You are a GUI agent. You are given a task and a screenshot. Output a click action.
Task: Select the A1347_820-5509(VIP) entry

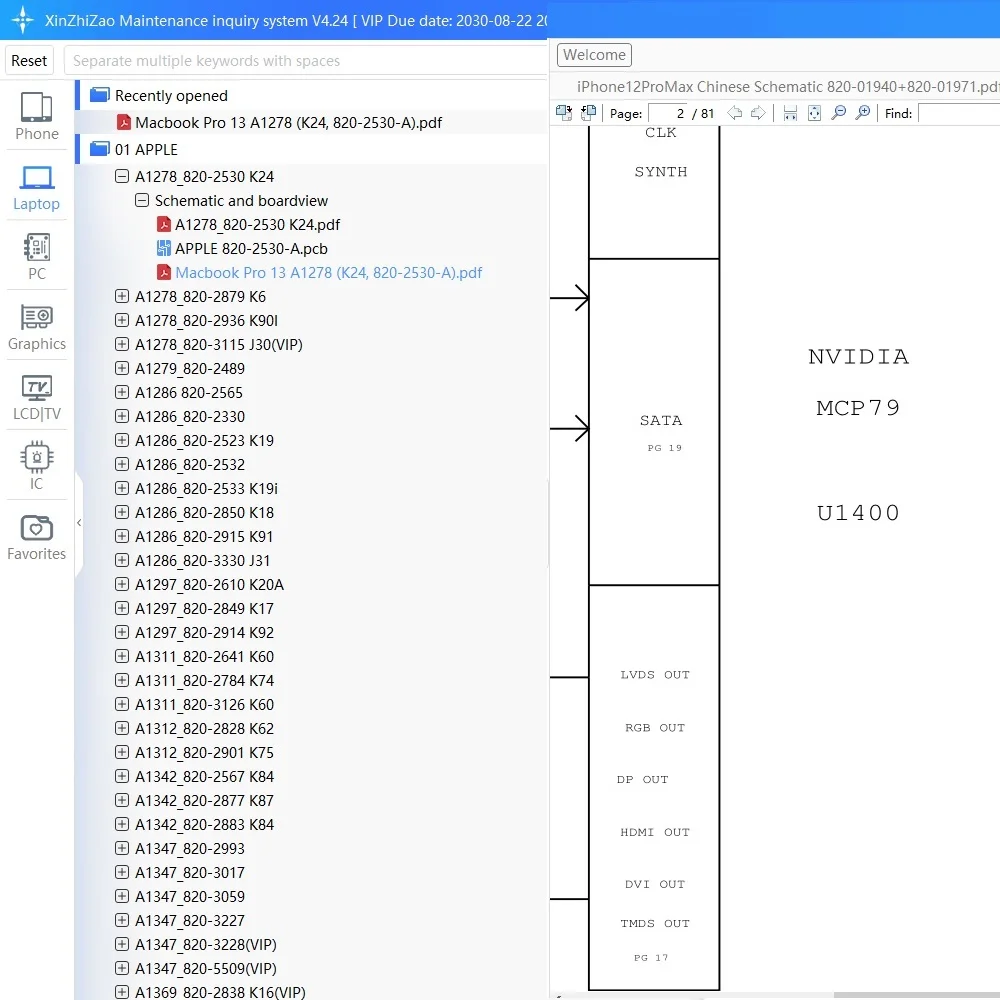(205, 969)
